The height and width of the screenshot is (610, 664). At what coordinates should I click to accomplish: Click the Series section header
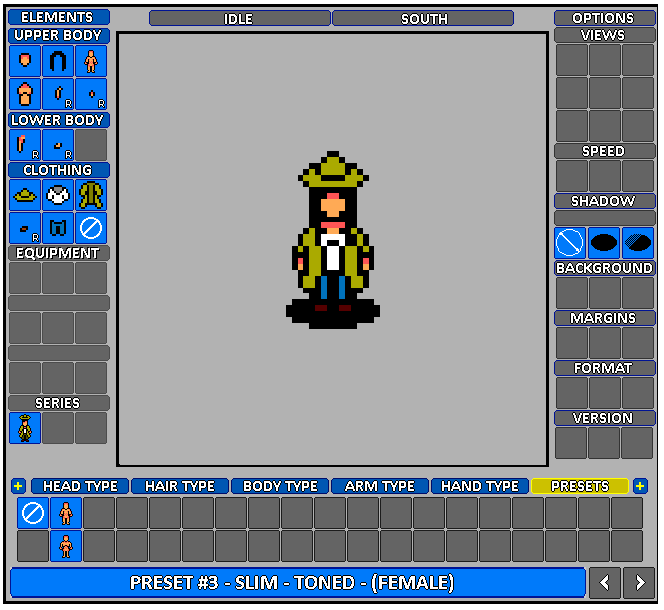coord(59,403)
